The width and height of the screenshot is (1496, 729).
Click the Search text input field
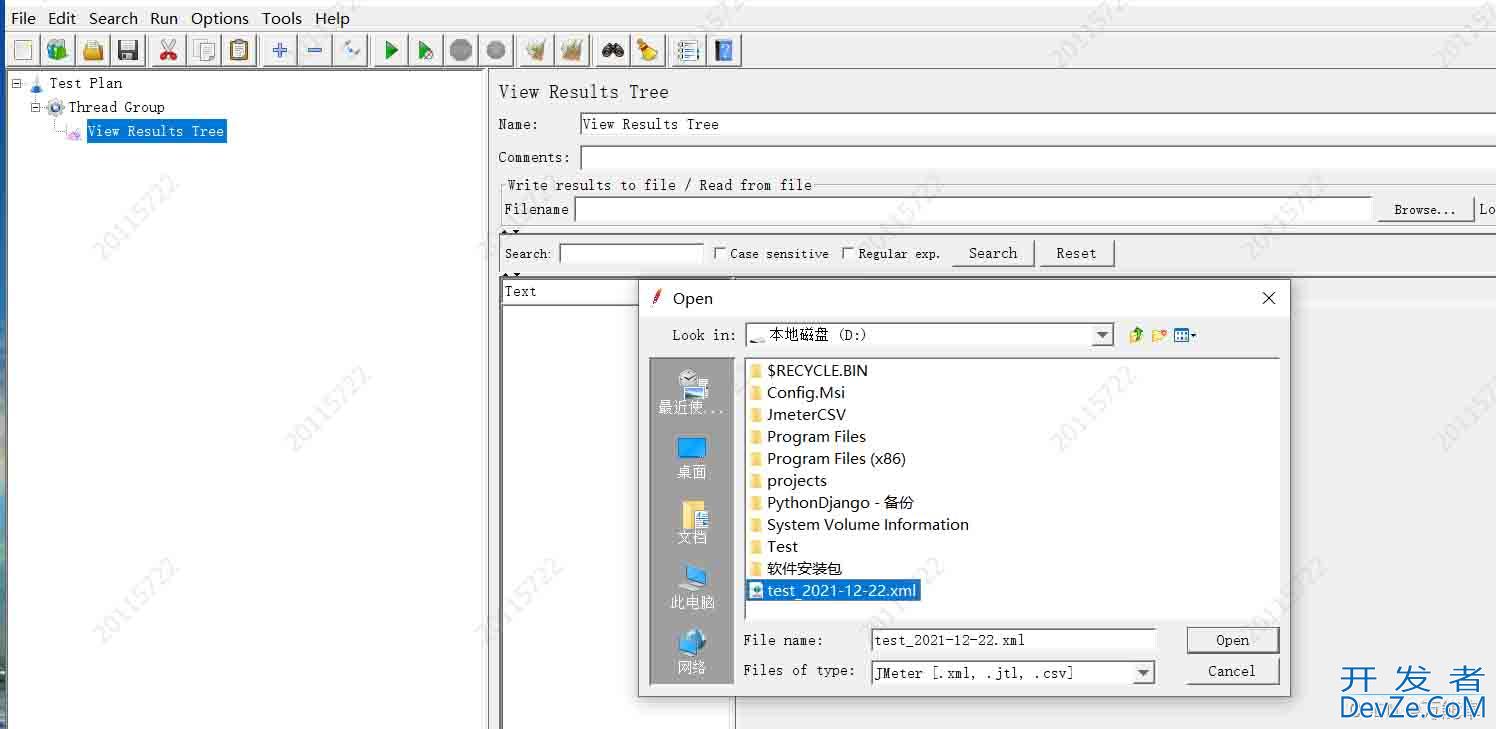[631, 254]
